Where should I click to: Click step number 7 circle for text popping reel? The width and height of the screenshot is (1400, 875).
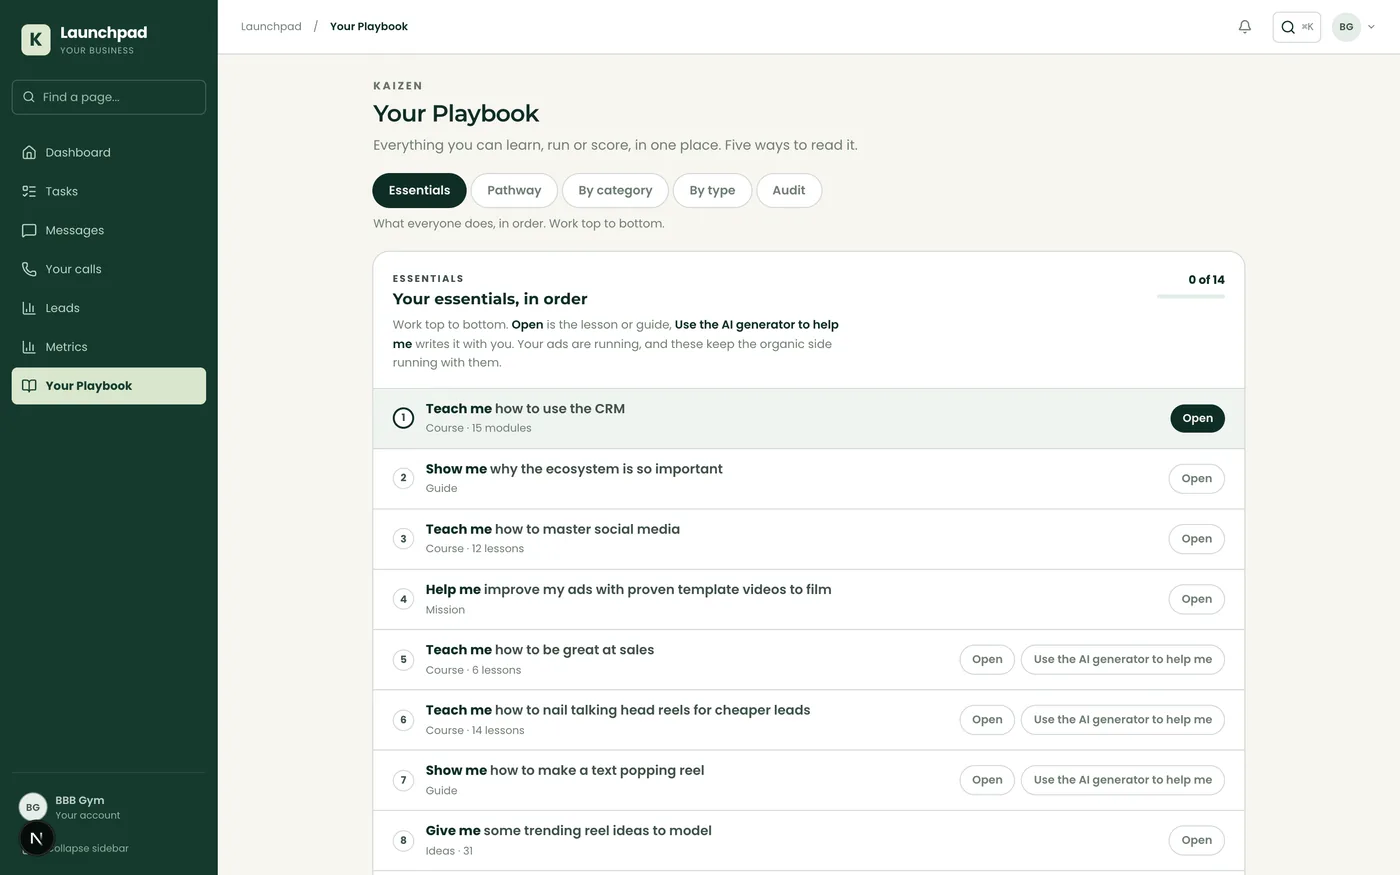click(403, 780)
